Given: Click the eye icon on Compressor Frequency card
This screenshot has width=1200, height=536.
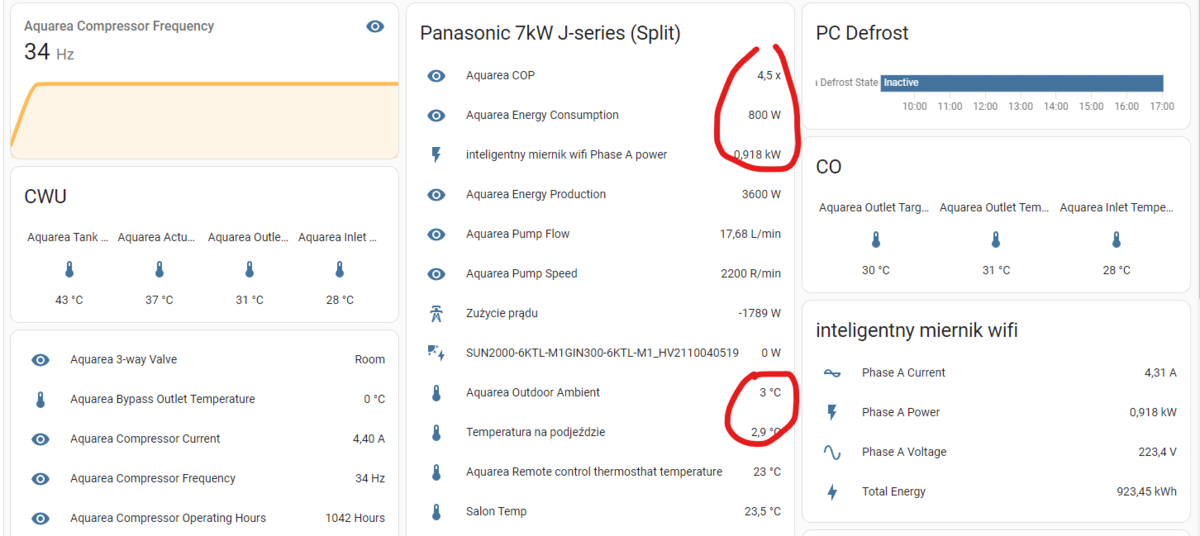Looking at the screenshot, I should [375, 27].
